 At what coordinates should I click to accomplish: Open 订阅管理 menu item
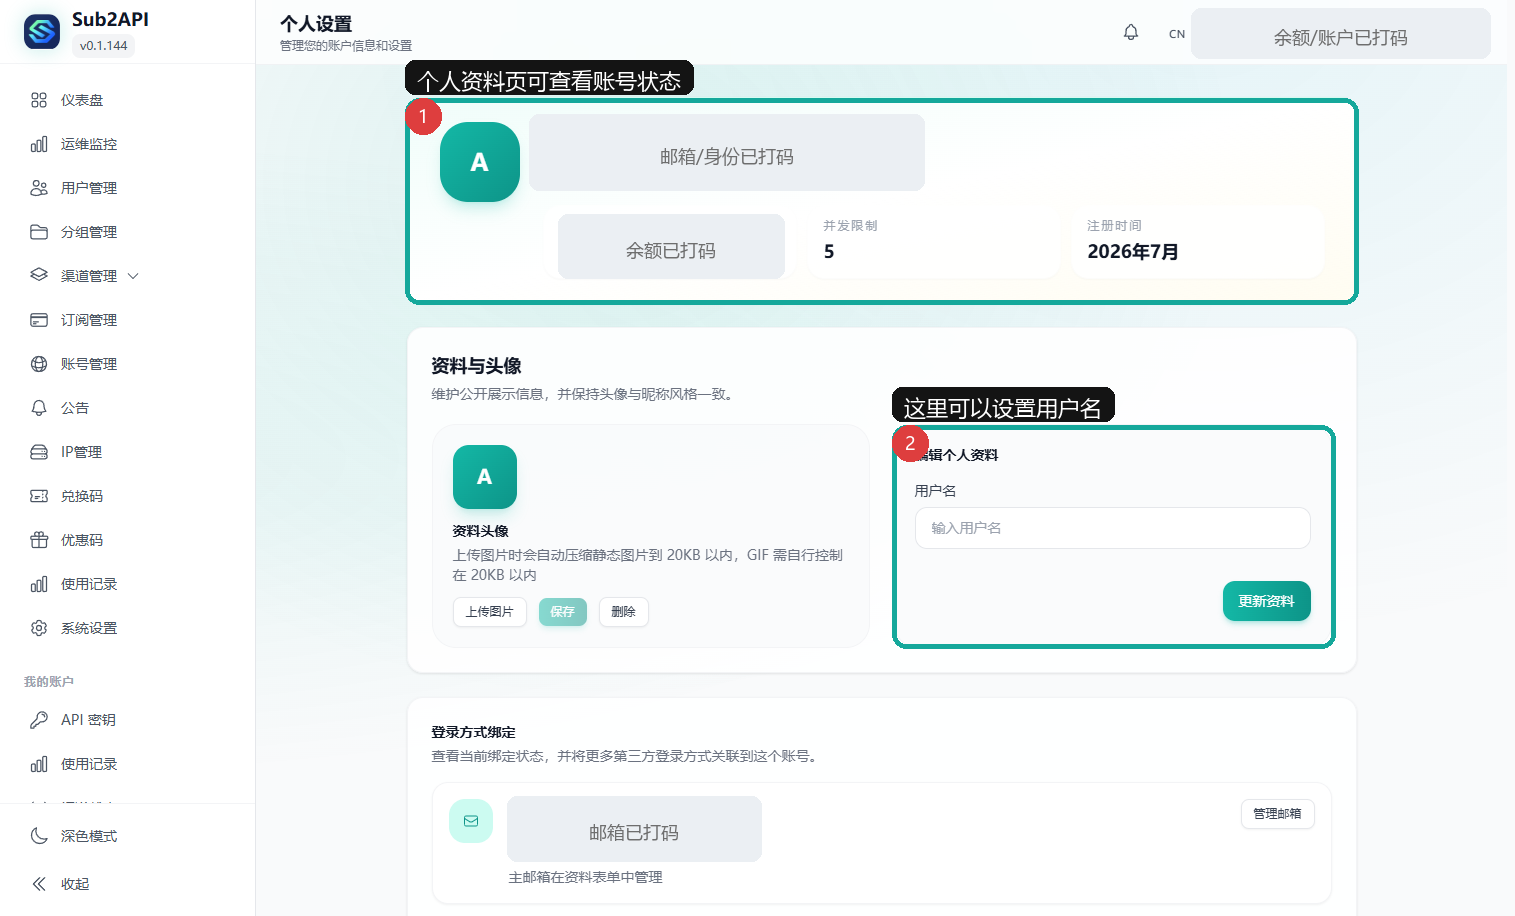(127, 320)
